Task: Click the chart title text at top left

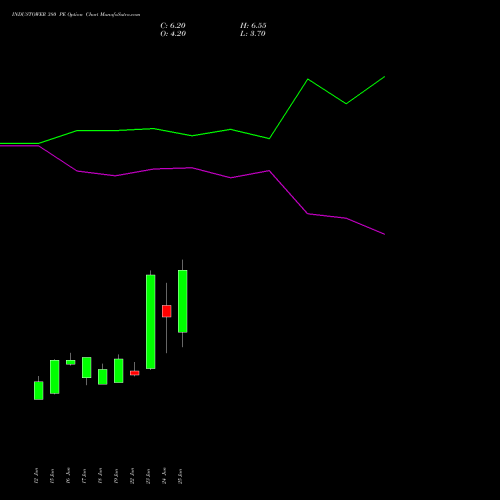Action: coord(76,15)
